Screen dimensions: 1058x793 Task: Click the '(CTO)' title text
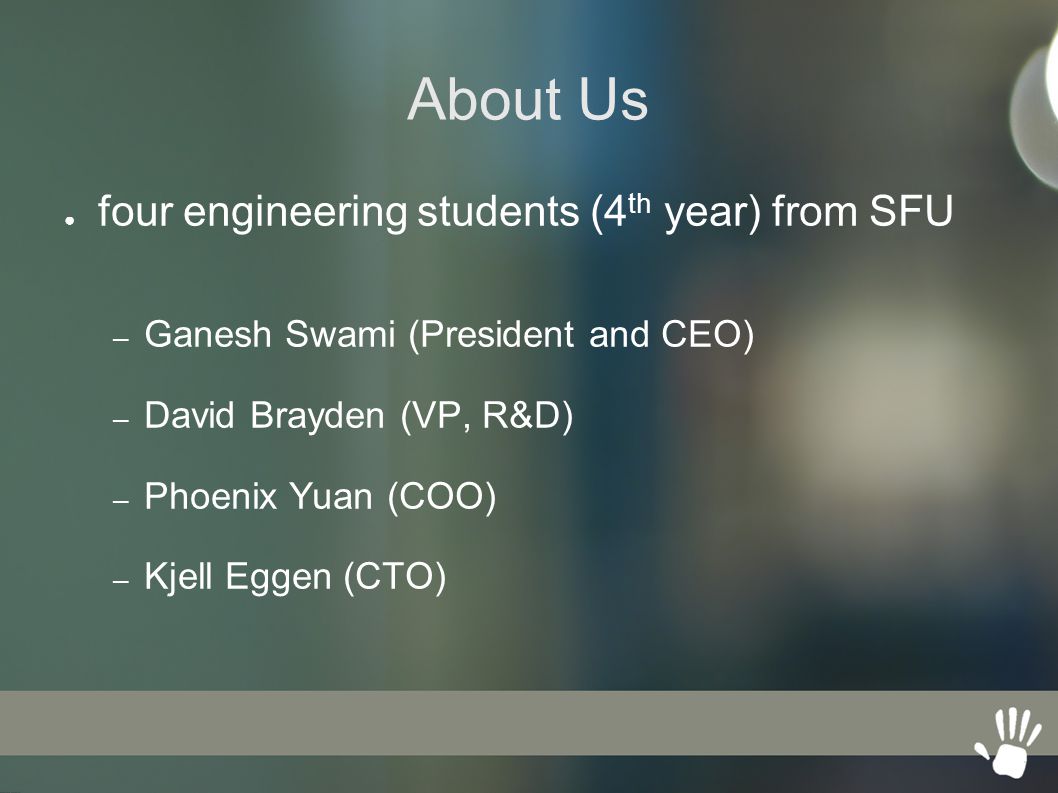[395, 578]
